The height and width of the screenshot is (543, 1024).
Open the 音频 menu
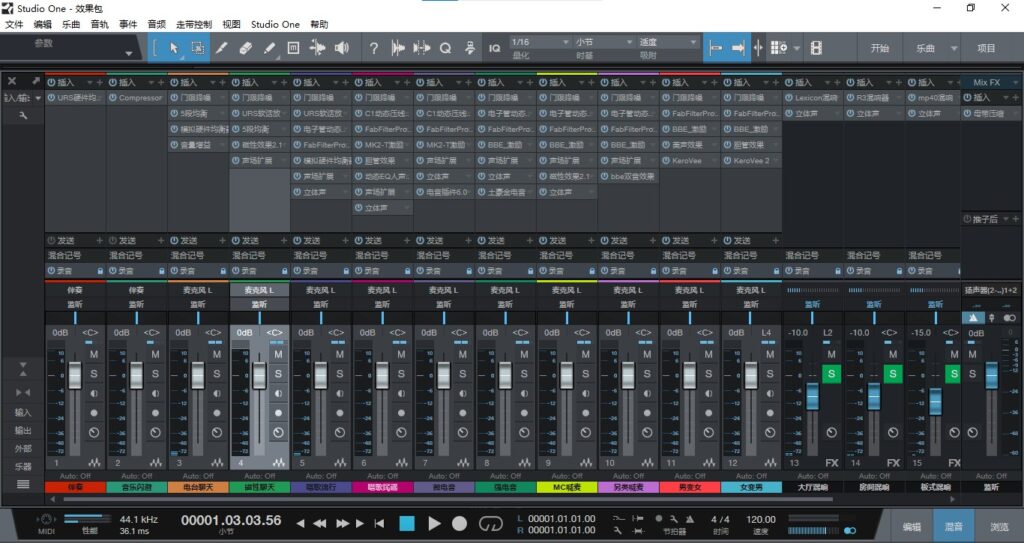pos(157,24)
